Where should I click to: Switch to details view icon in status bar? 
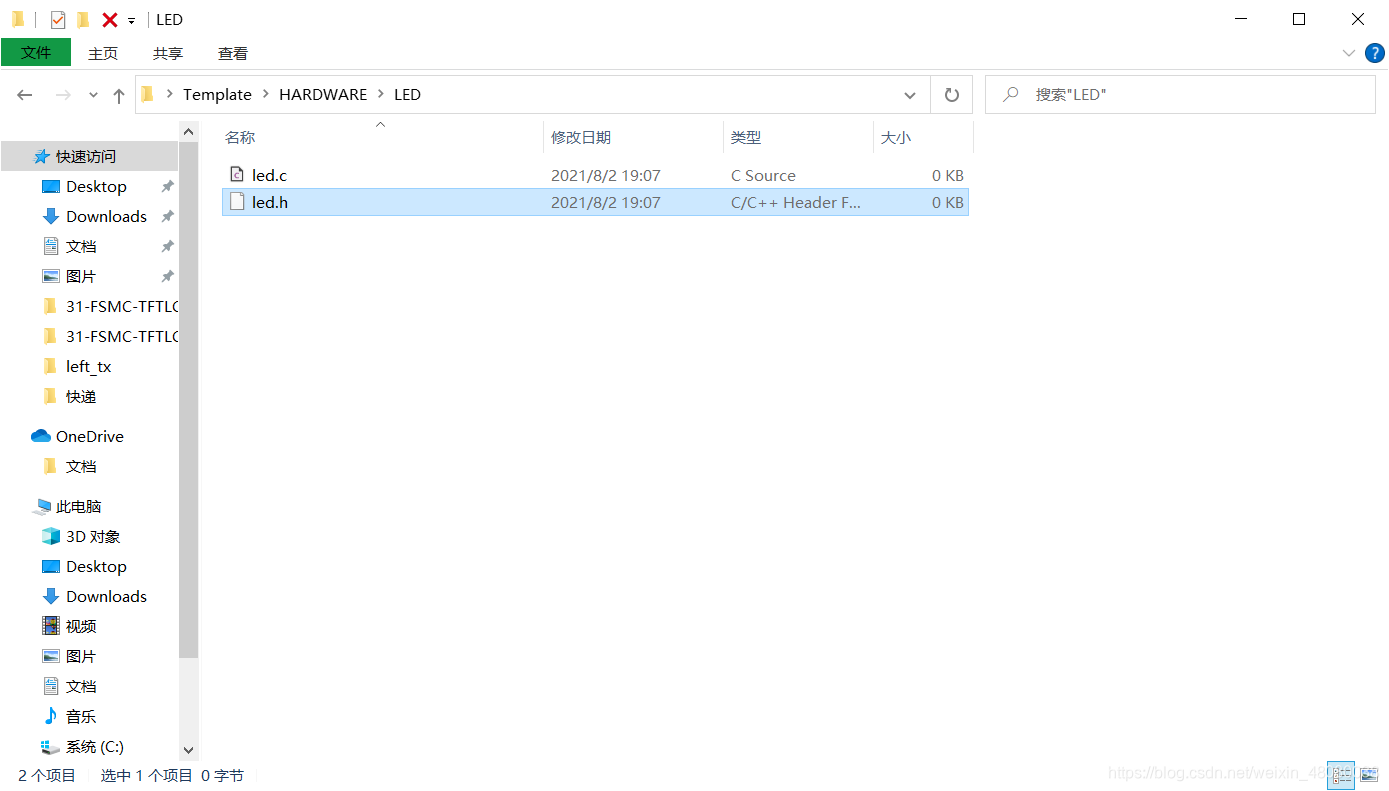pos(1341,775)
